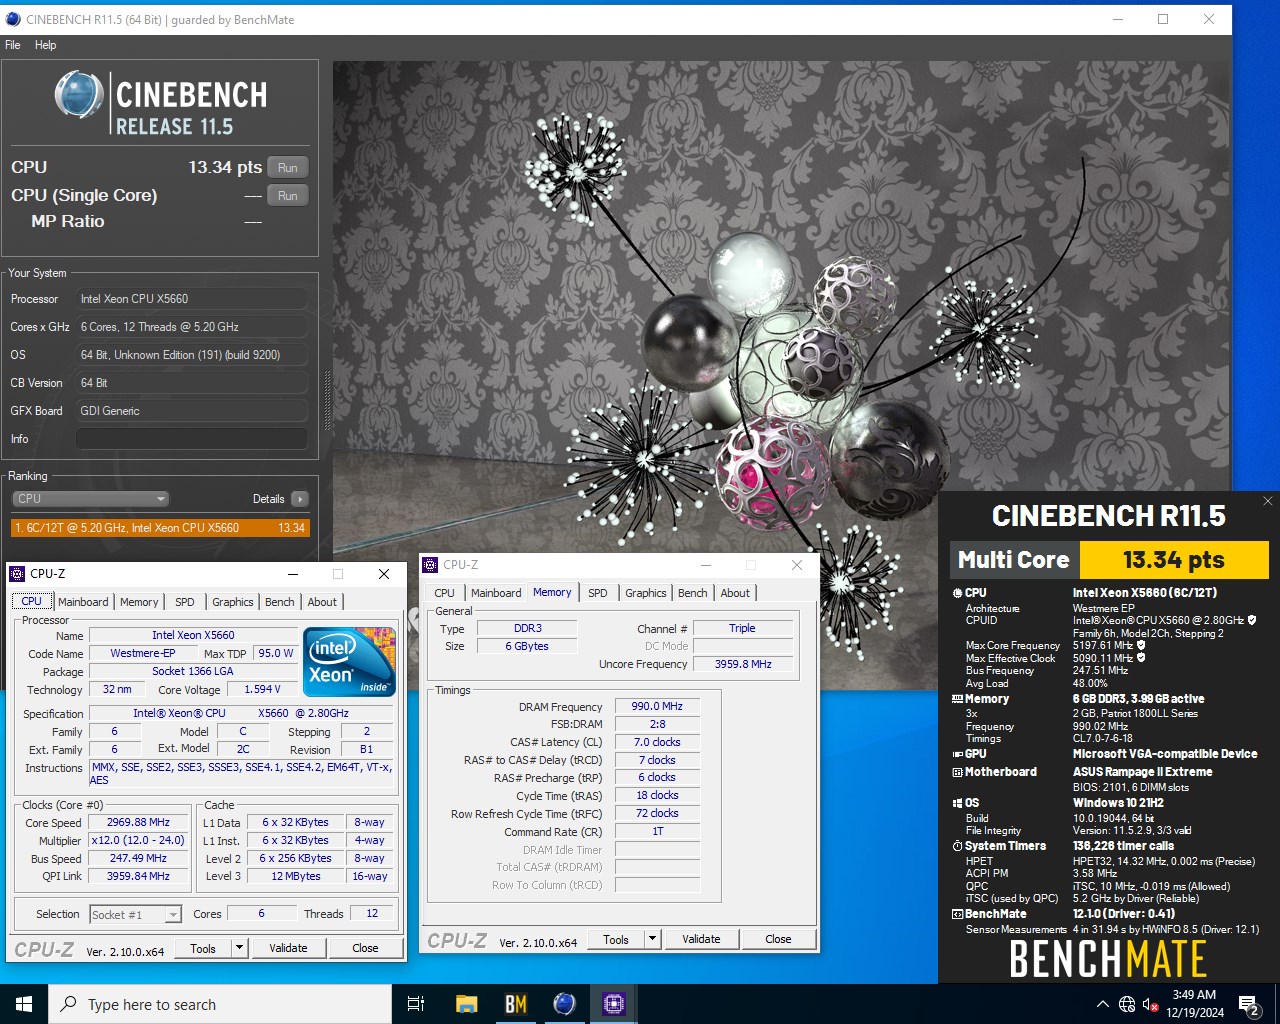This screenshot has height=1024, width=1280.
Task: Open the notification center icon
Action: point(1249,1004)
